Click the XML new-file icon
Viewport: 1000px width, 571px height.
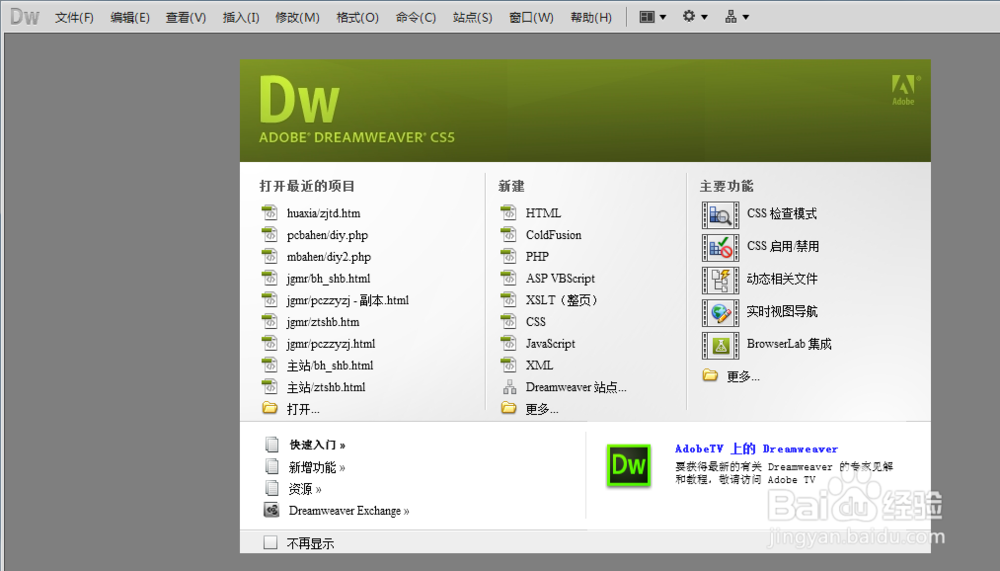pyautogui.click(x=508, y=364)
